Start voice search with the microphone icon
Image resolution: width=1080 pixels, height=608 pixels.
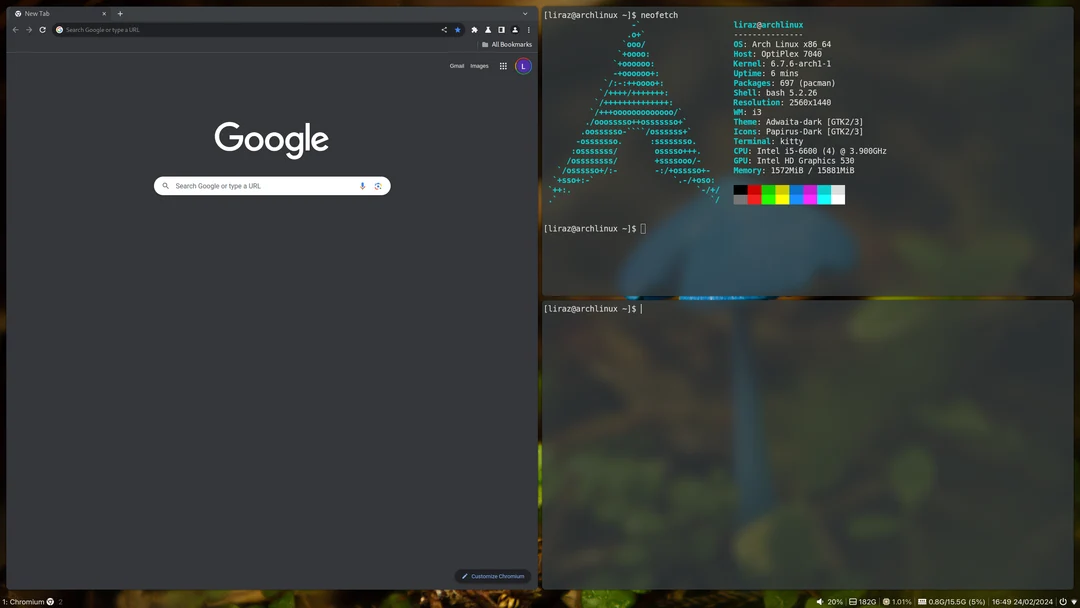[x=362, y=185]
